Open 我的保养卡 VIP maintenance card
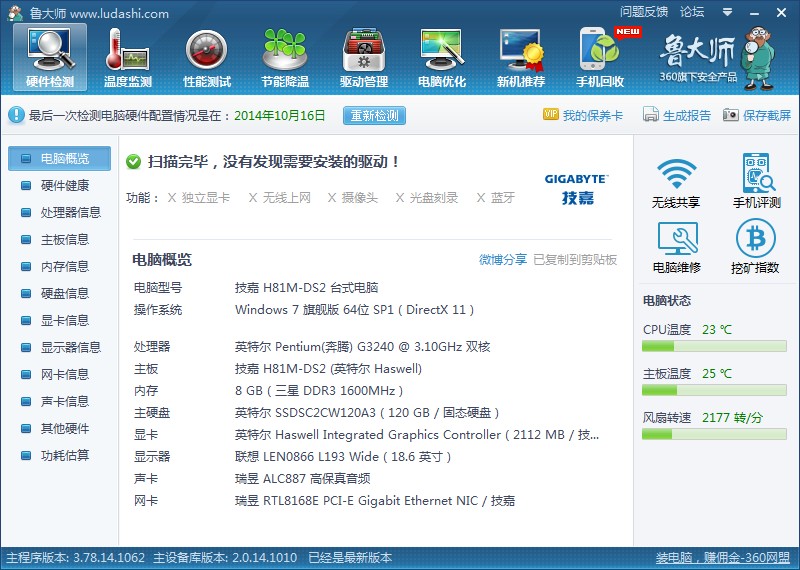 tap(583, 115)
